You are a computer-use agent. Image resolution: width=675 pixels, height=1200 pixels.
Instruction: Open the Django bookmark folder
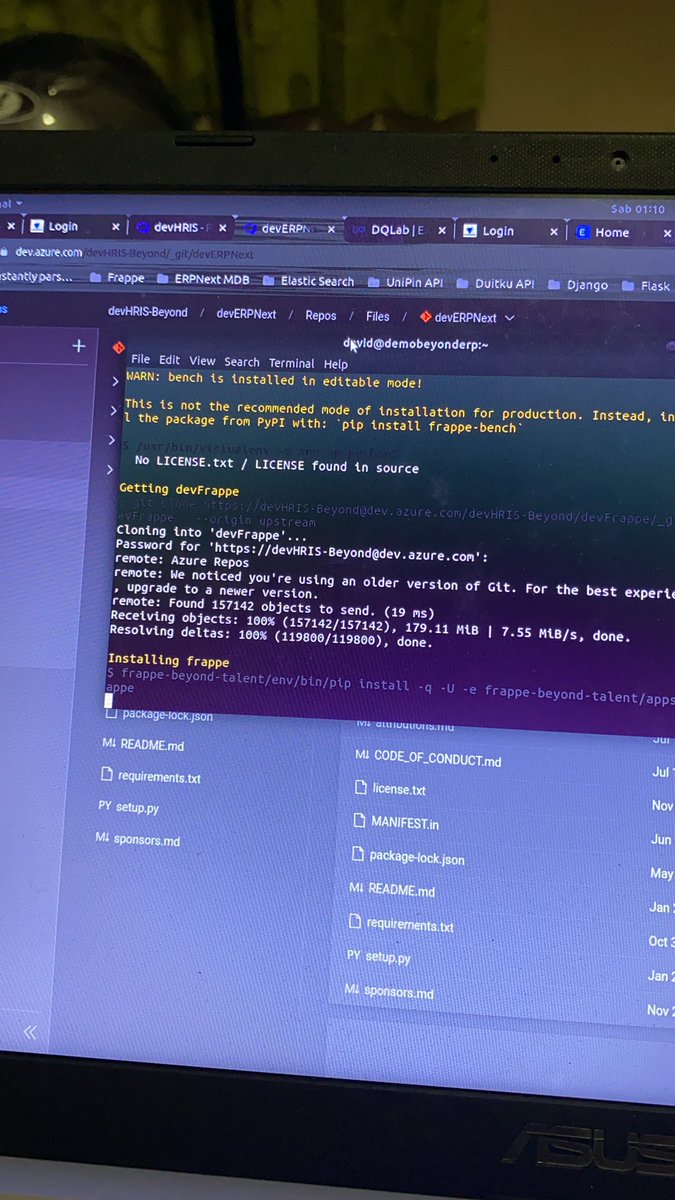click(x=578, y=285)
